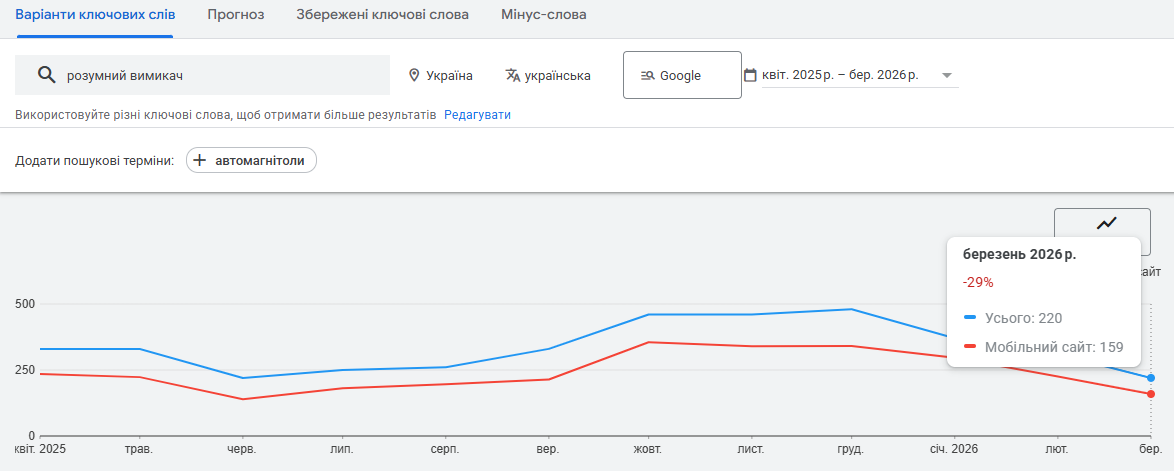Go to the Мінус-слова tab
The height and width of the screenshot is (471, 1174).
(x=544, y=15)
